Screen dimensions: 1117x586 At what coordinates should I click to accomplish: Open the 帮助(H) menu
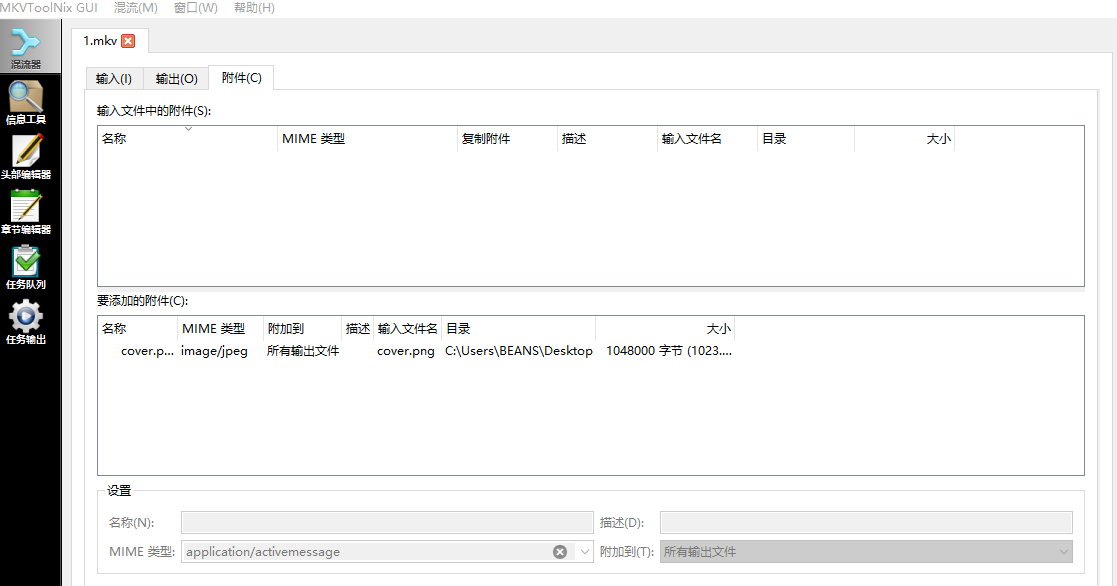254,8
